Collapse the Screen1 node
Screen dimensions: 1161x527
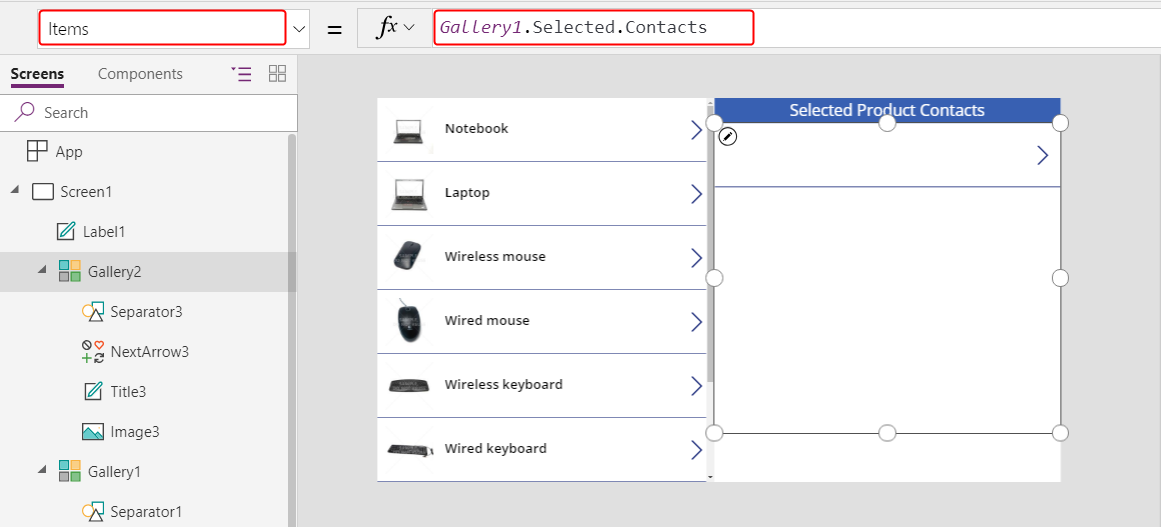pos(16,192)
